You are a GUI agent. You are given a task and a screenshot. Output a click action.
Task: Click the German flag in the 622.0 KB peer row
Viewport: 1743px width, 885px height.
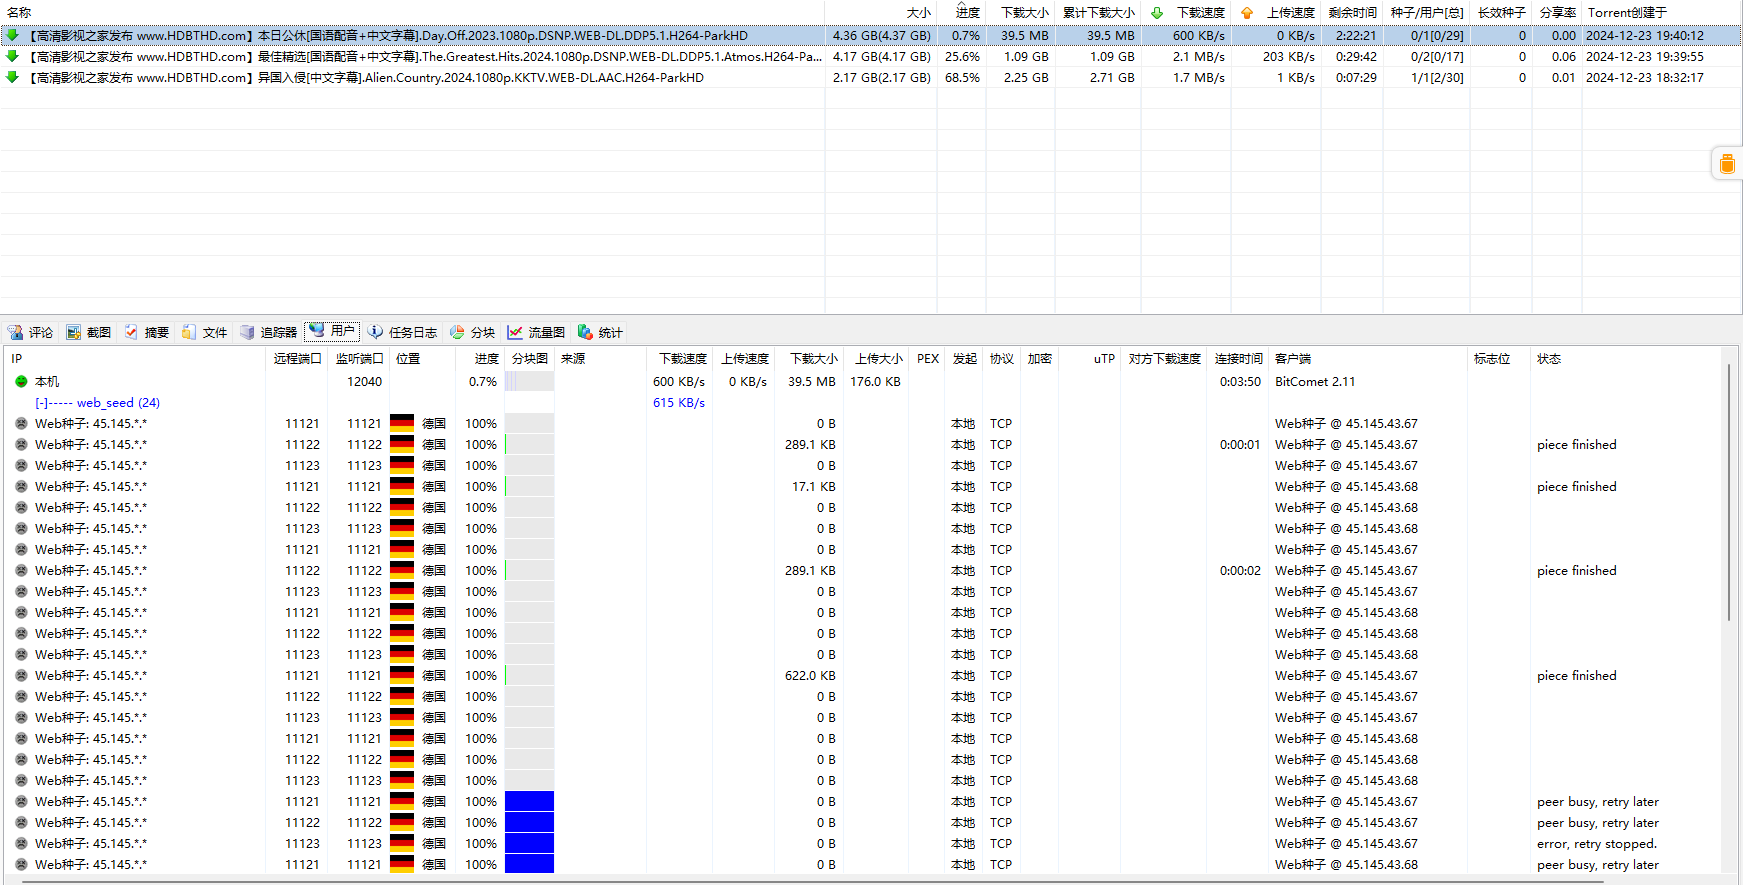pos(402,675)
